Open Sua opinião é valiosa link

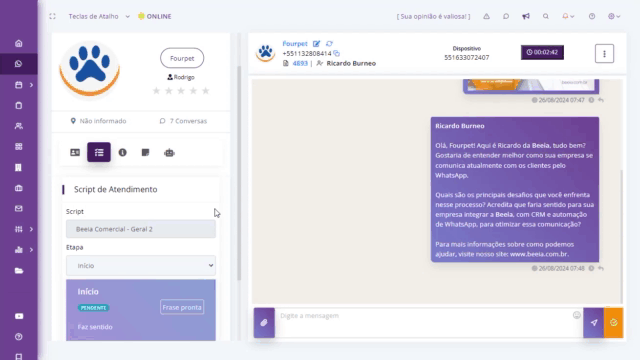[433, 16]
